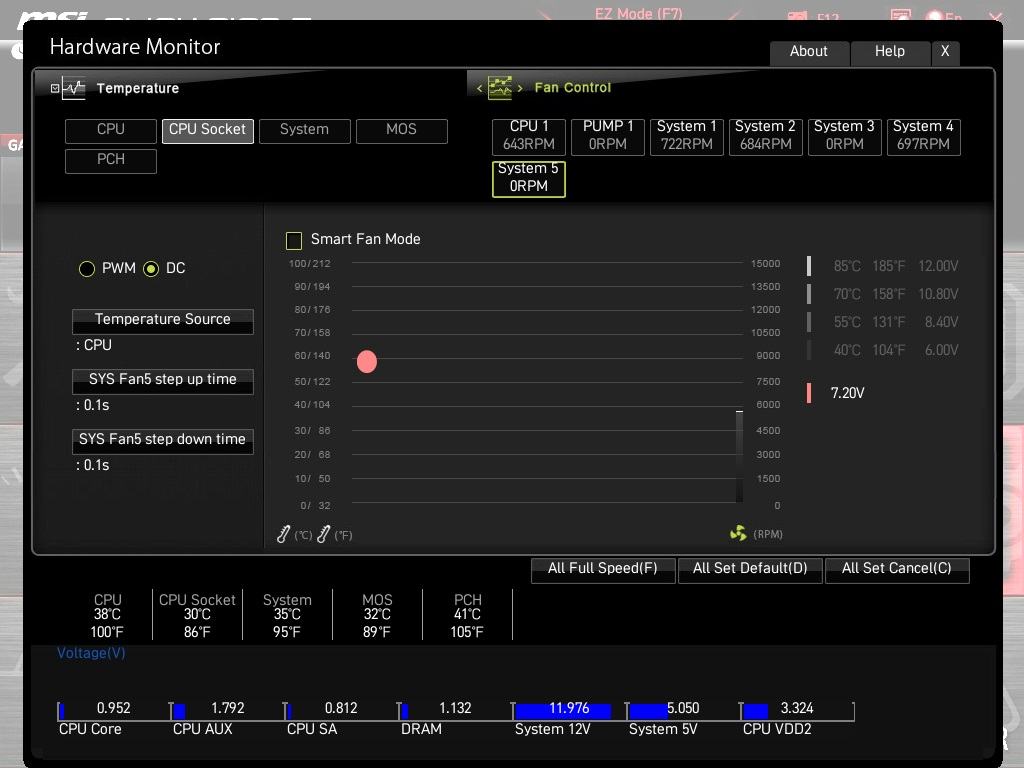Click the fan RPM icon
Image resolution: width=1024 pixels, height=768 pixels.
(738, 534)
